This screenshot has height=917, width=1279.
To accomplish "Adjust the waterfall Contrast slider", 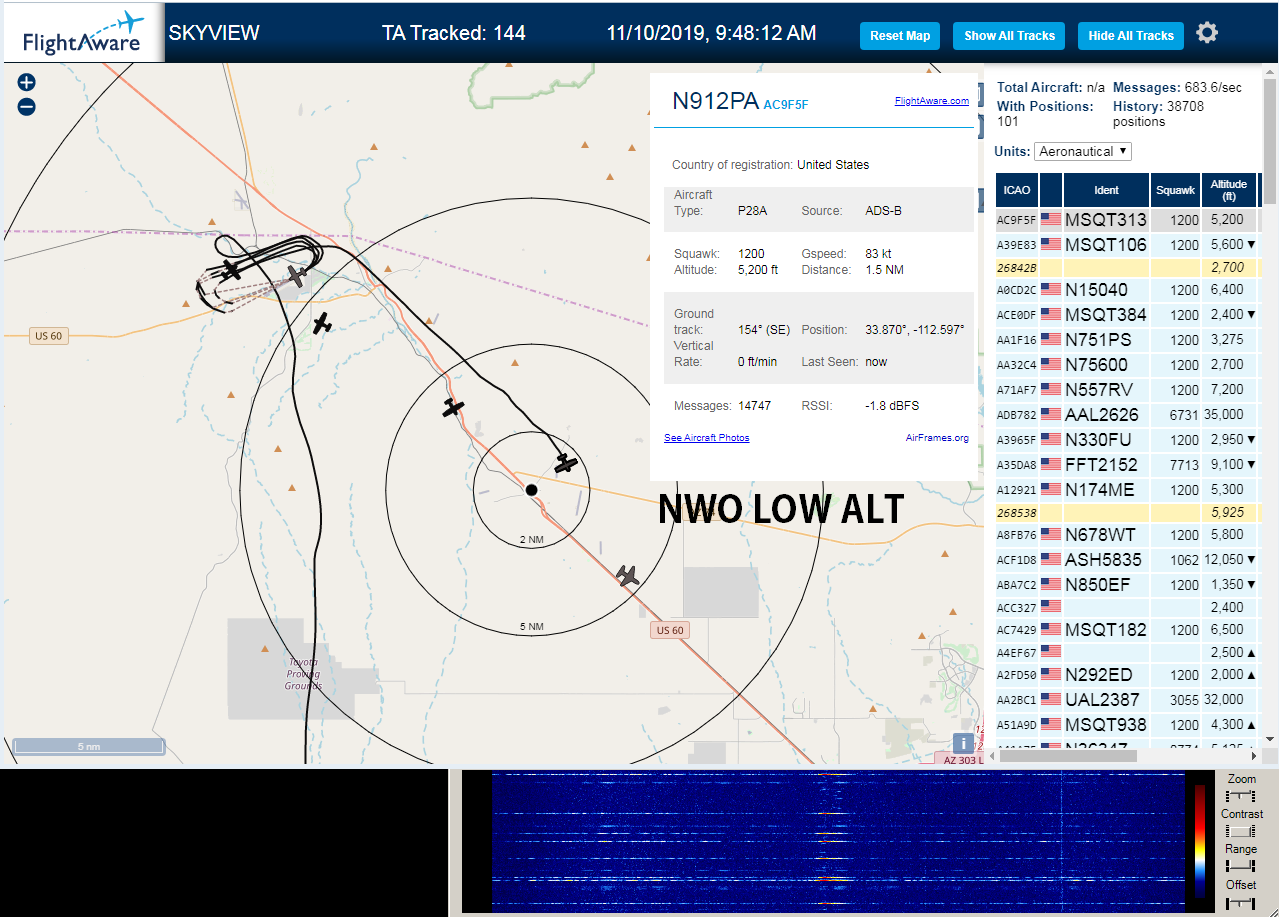I will [1241, 831].
